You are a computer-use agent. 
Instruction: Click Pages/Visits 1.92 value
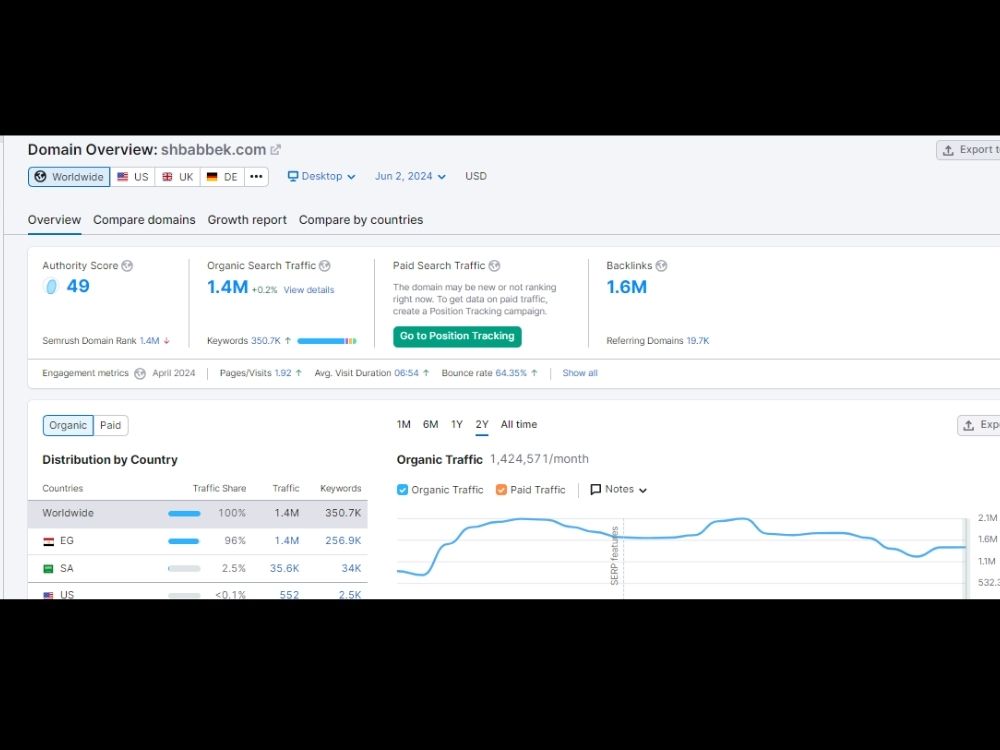click(x=283, y=373)
